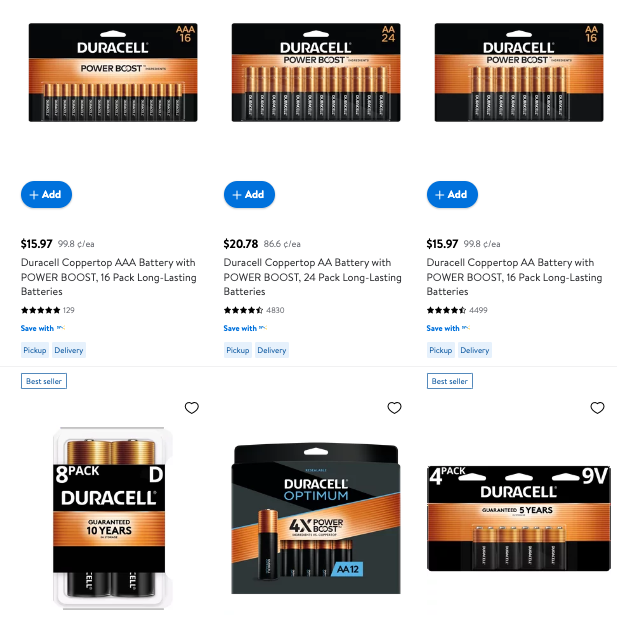Click Best seller badge above 8 pack D batteries
Image resolution: width=617 pixels, height=620 pixels.
pos(44,381)
